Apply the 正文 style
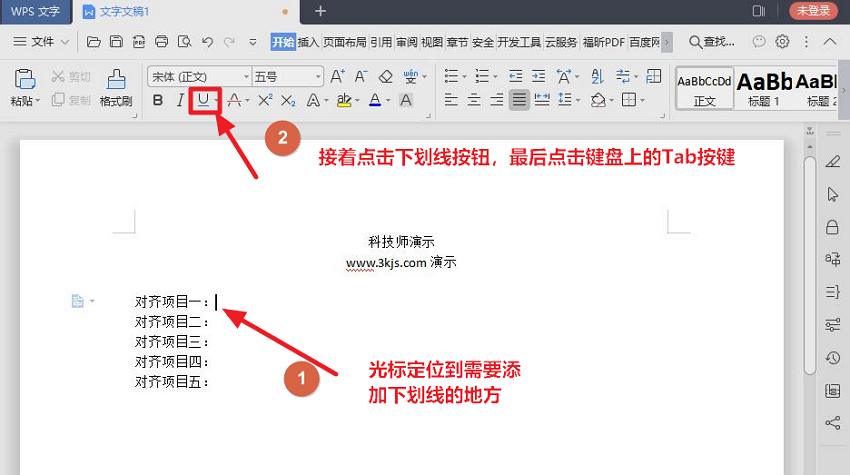 click(704, 89)
